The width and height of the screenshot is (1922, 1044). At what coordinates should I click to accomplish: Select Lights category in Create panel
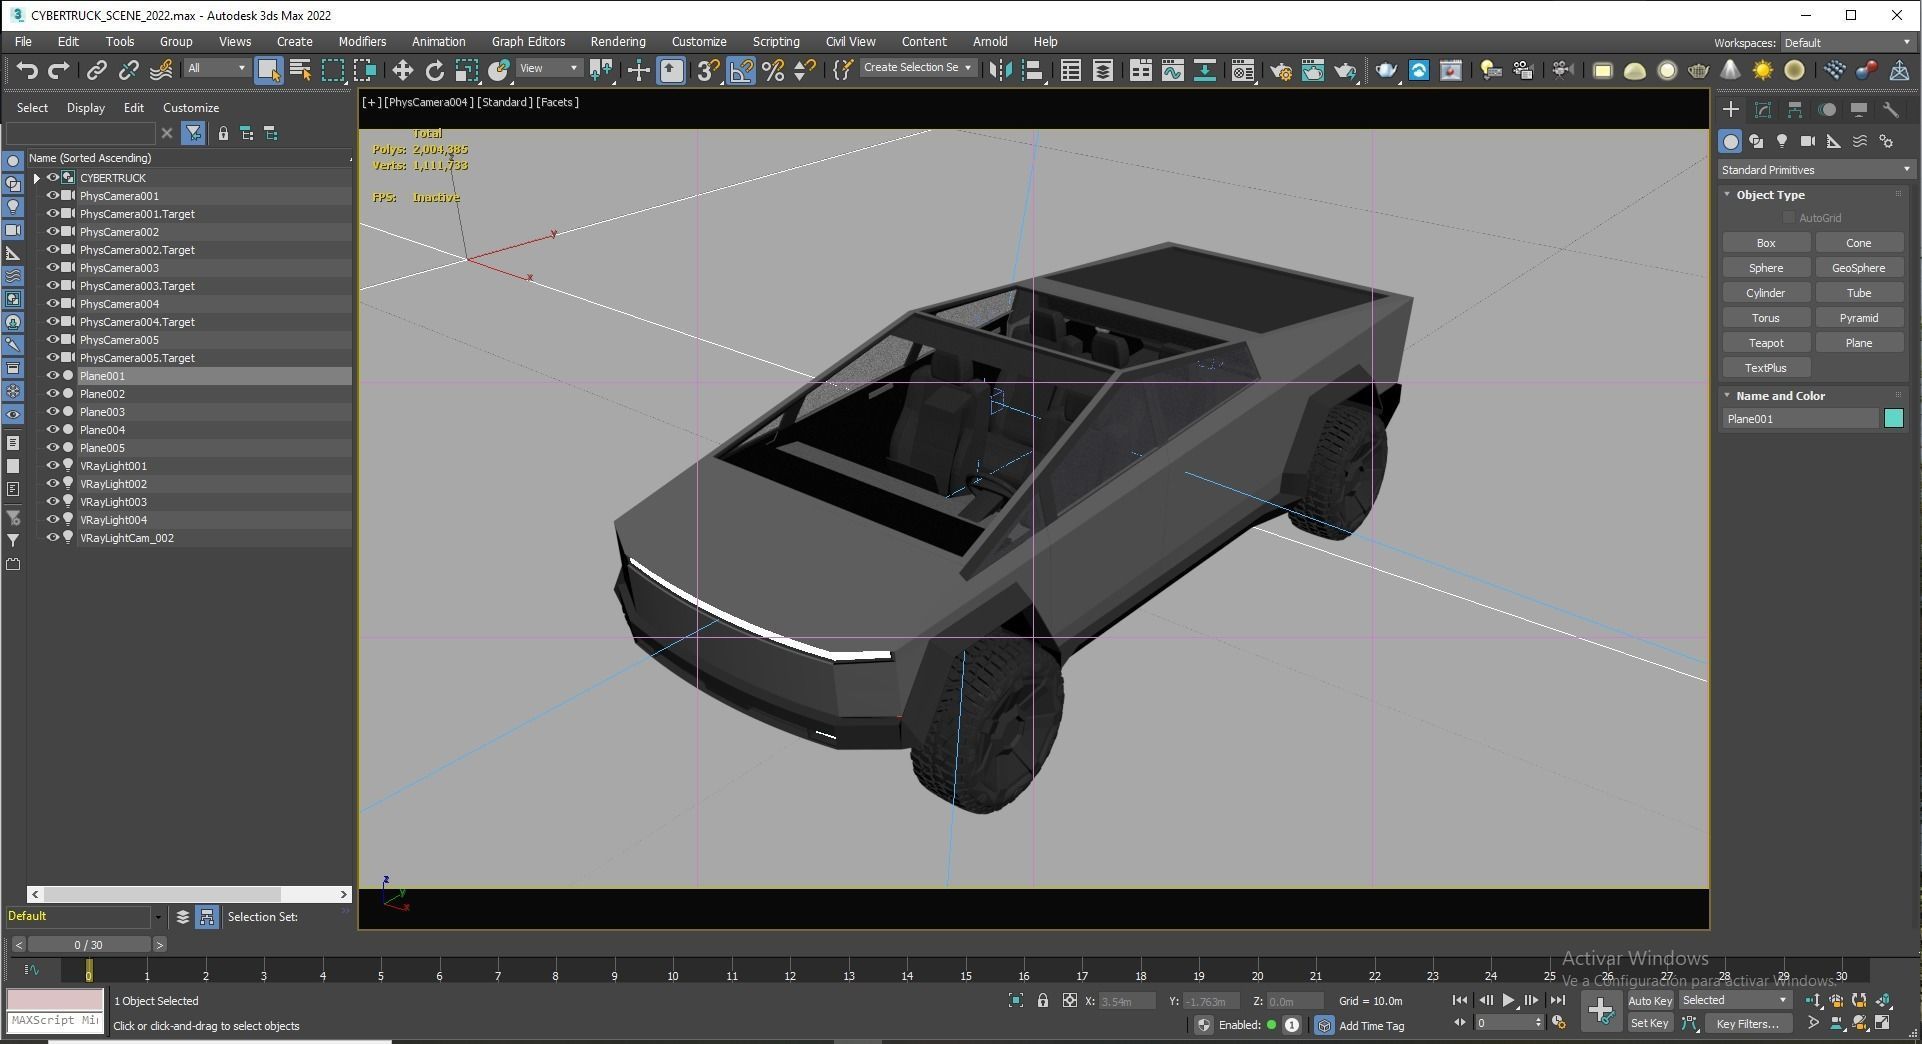(x=1782, y=142)
